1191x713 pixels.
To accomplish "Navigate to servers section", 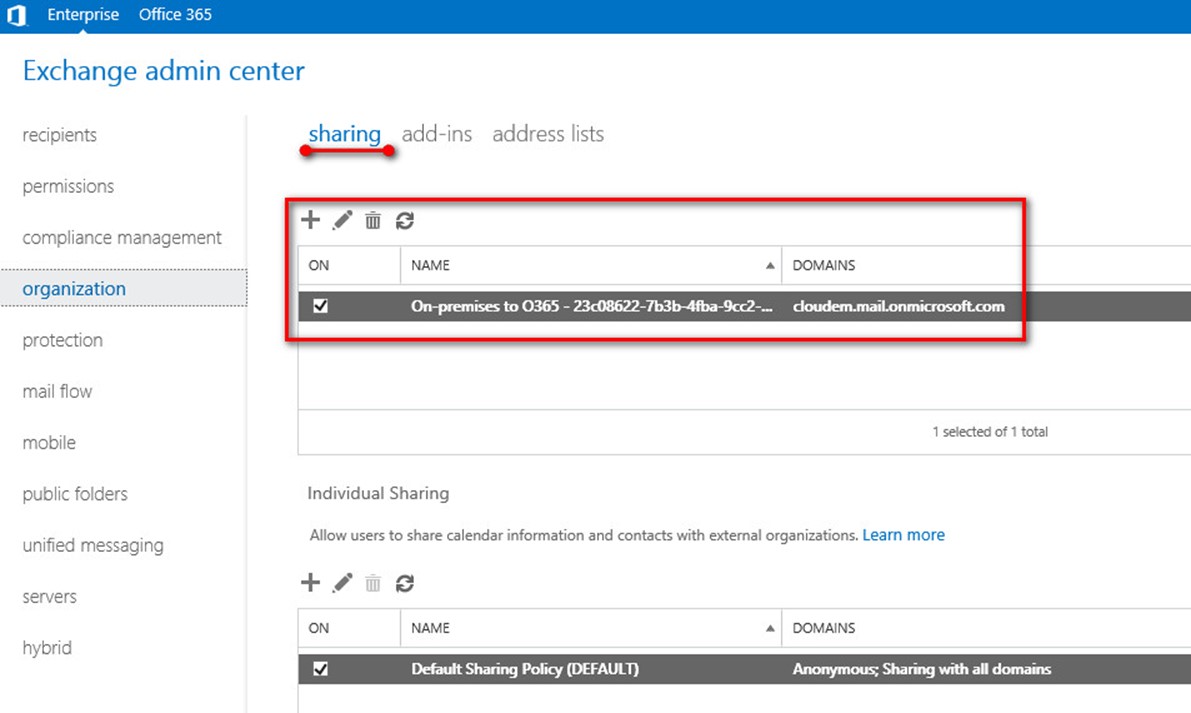I will [50, 597].
